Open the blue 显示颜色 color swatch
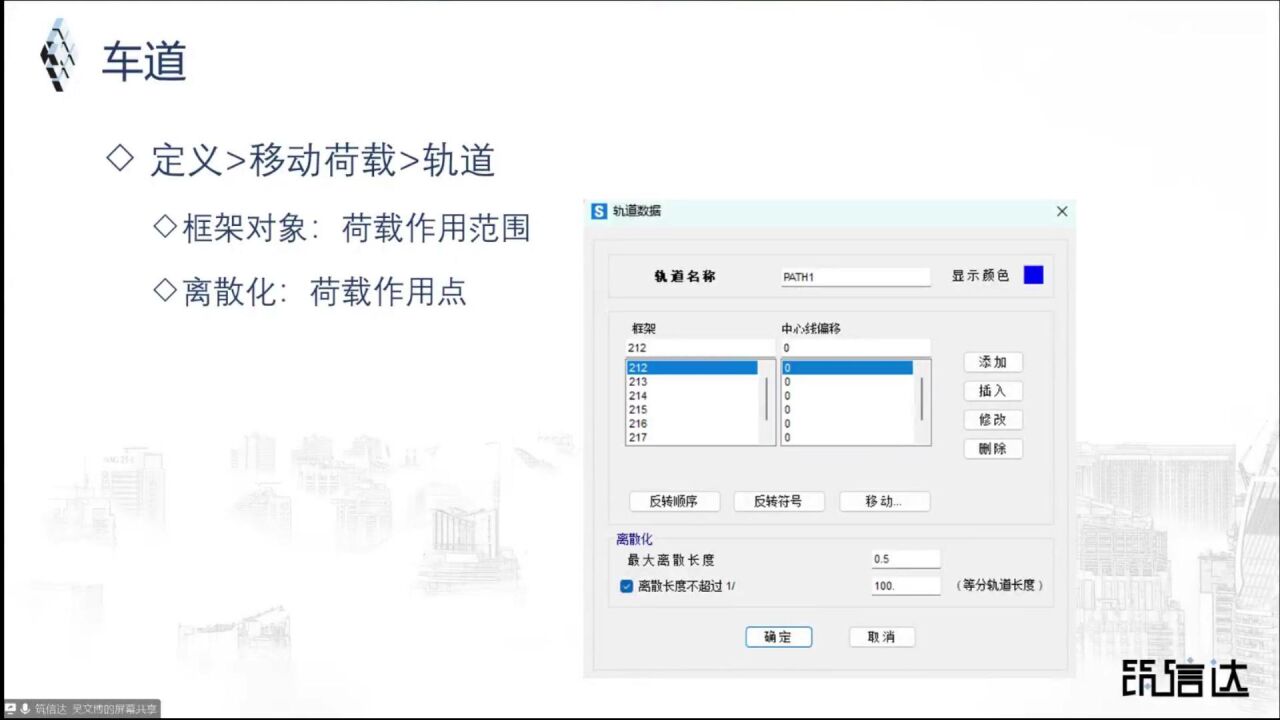The width and height of the screenshot is (1280, 720). (1032, 275)
